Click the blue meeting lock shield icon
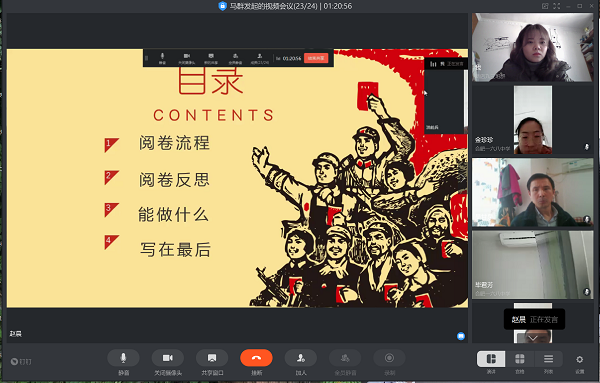 [x=222, y=6]
